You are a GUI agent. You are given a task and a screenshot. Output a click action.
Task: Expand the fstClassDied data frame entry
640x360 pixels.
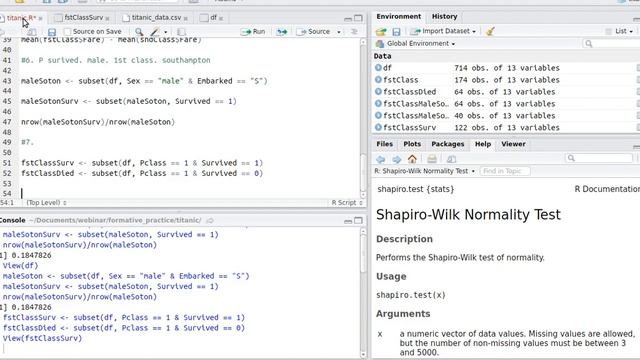378,91
